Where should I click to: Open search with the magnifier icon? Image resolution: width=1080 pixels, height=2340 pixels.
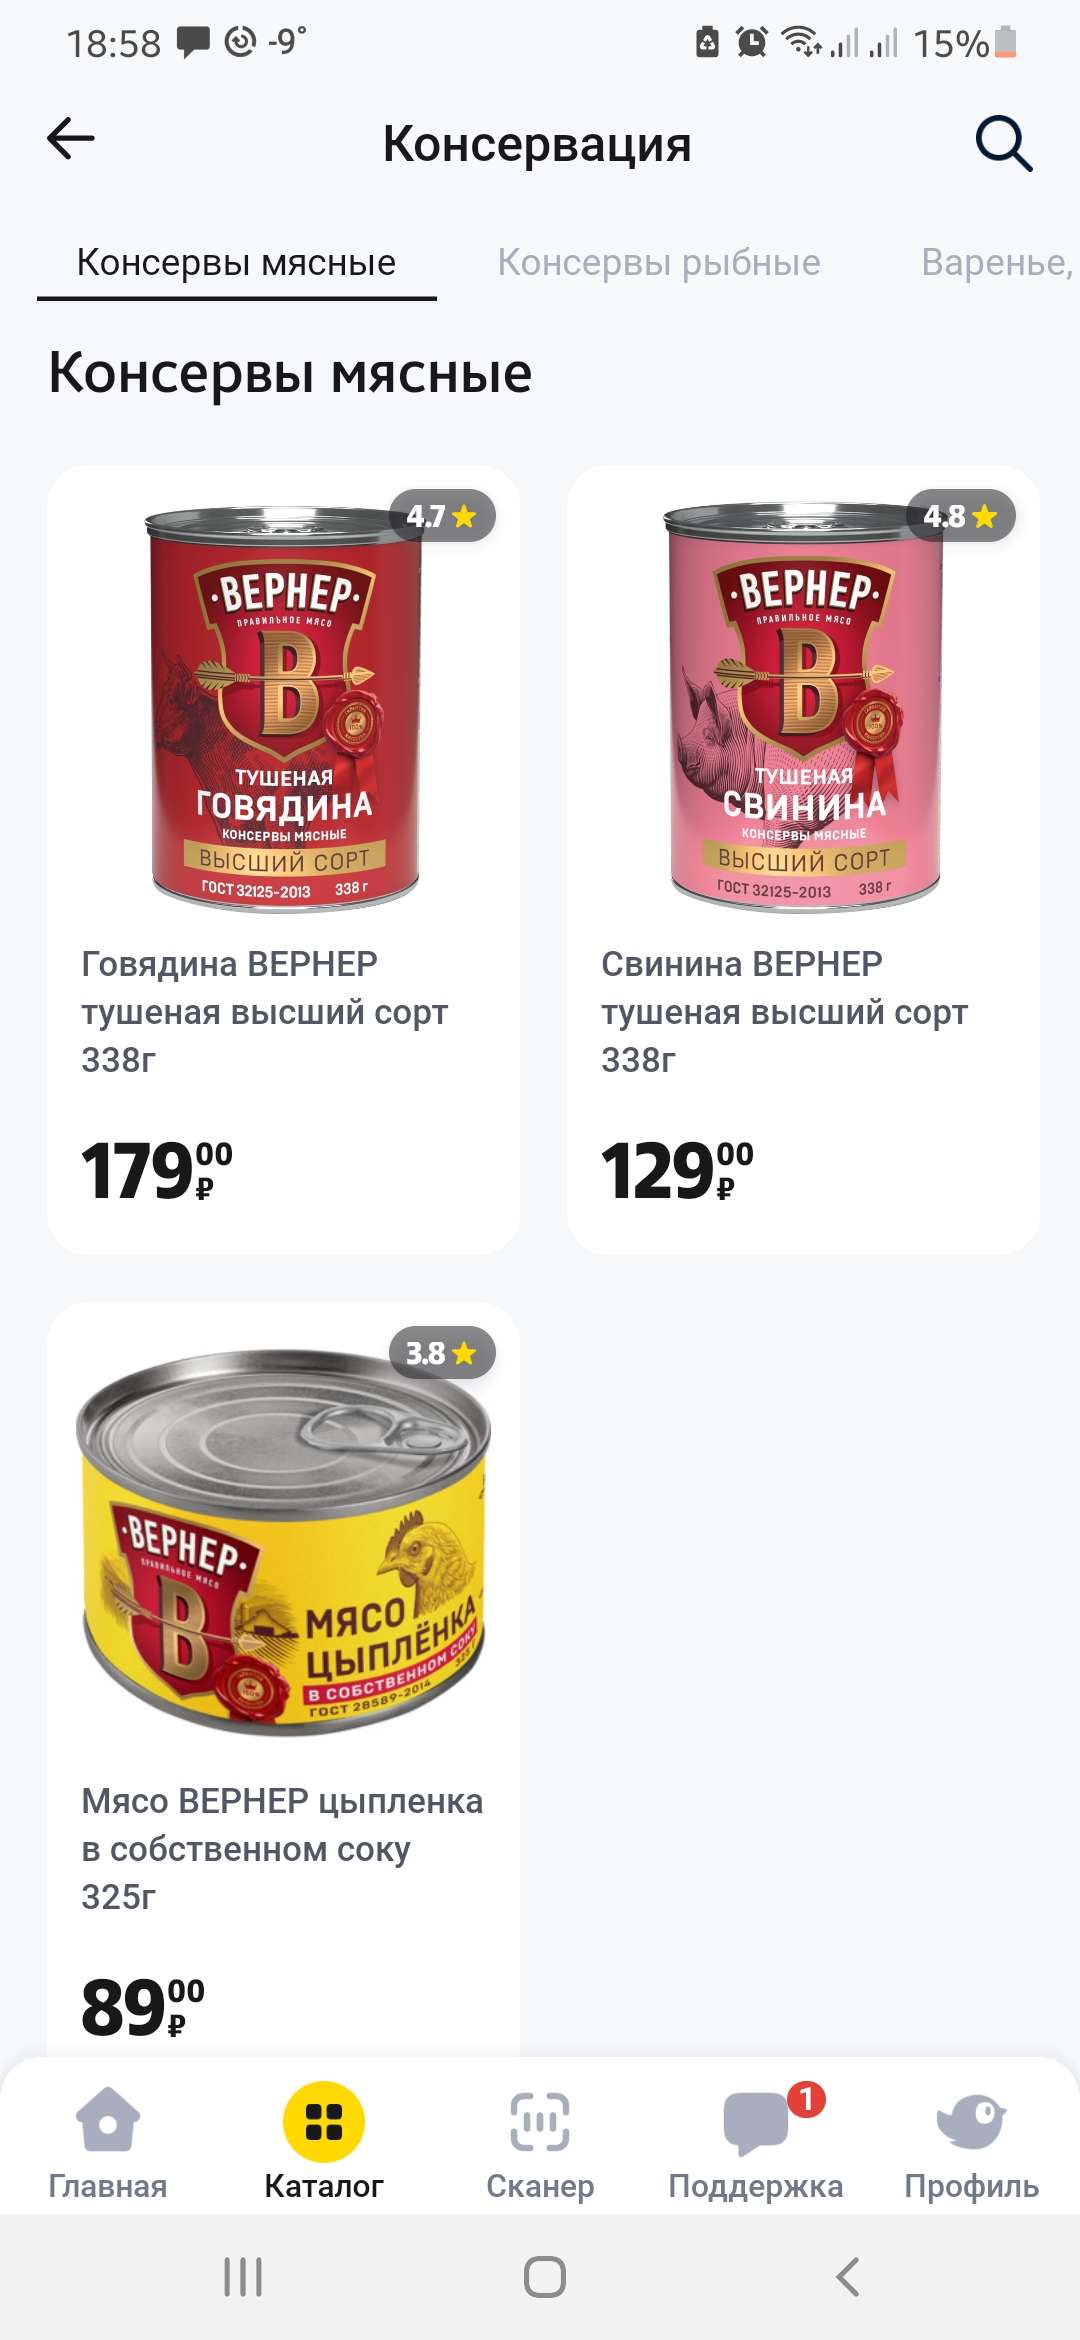1004,143
